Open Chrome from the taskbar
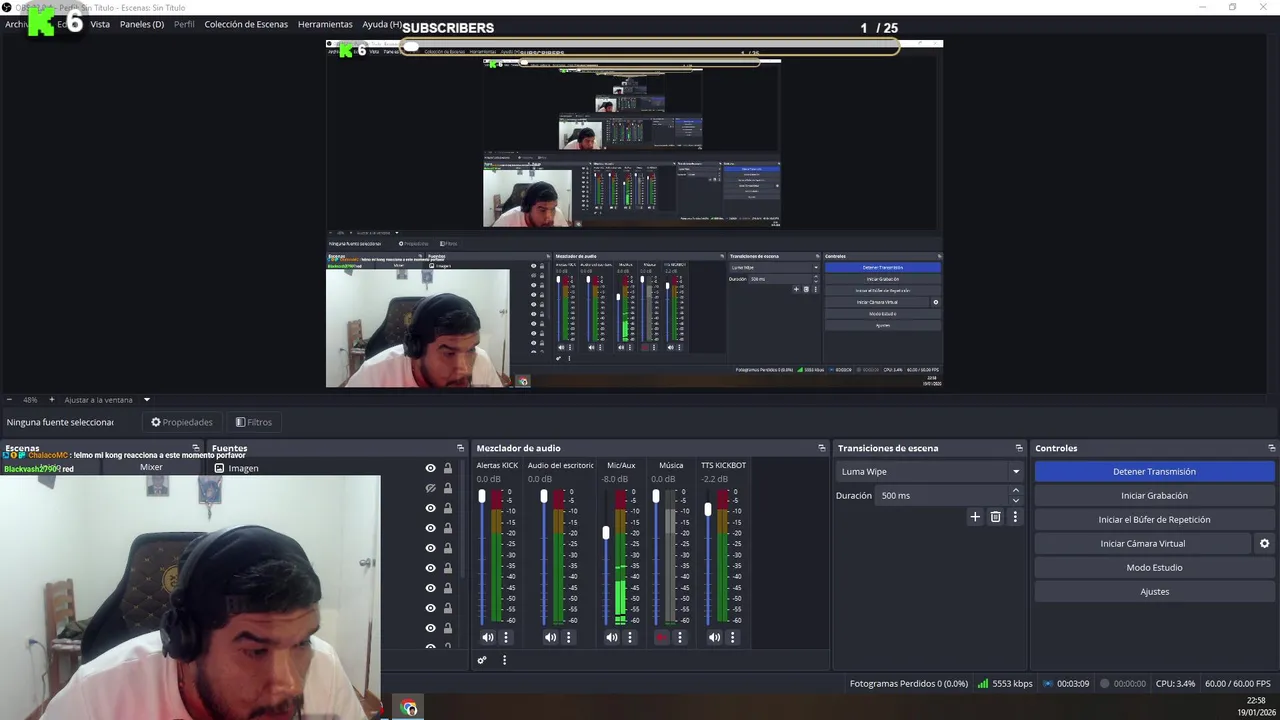The height and width of the screenshot is (720, 1280). tap(409, 708)
